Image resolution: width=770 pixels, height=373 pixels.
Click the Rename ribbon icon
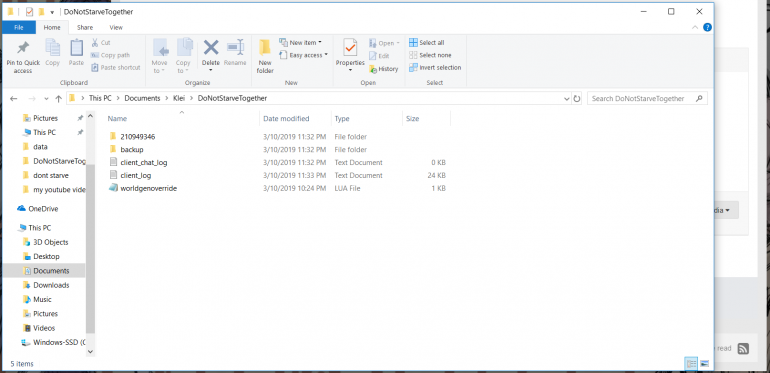point(235,48)
